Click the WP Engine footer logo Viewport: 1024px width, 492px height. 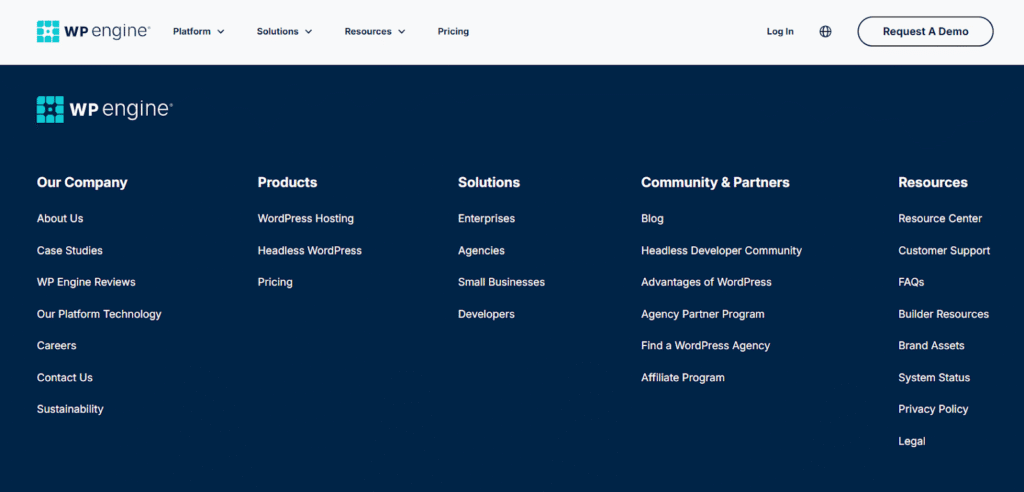pyautogui.click(x=104, y=110)
